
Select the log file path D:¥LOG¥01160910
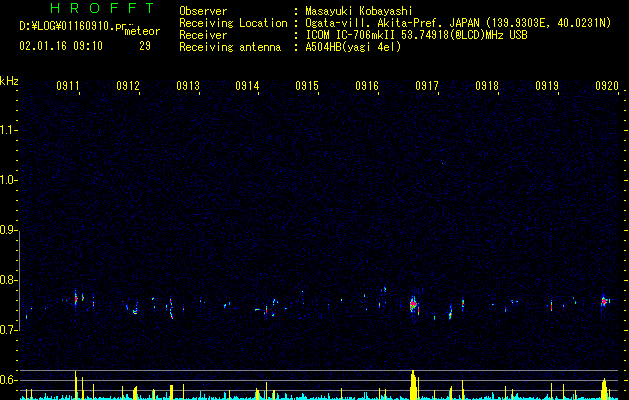69,26
